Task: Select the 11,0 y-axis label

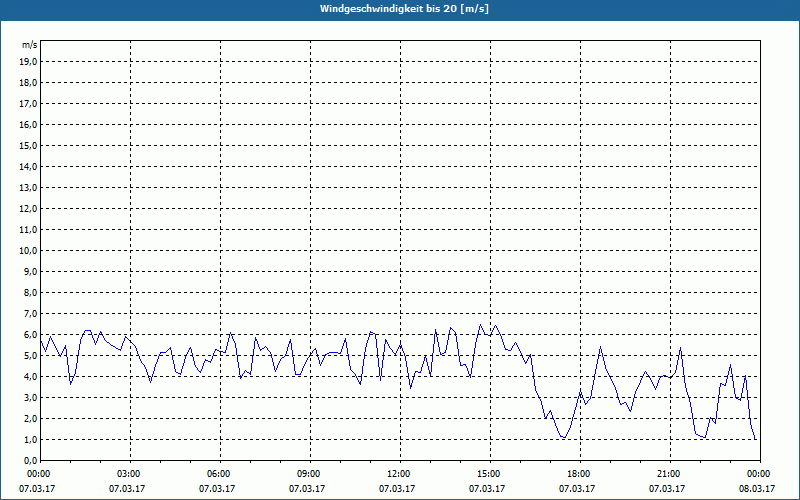Action: click(x=28, y=230)
